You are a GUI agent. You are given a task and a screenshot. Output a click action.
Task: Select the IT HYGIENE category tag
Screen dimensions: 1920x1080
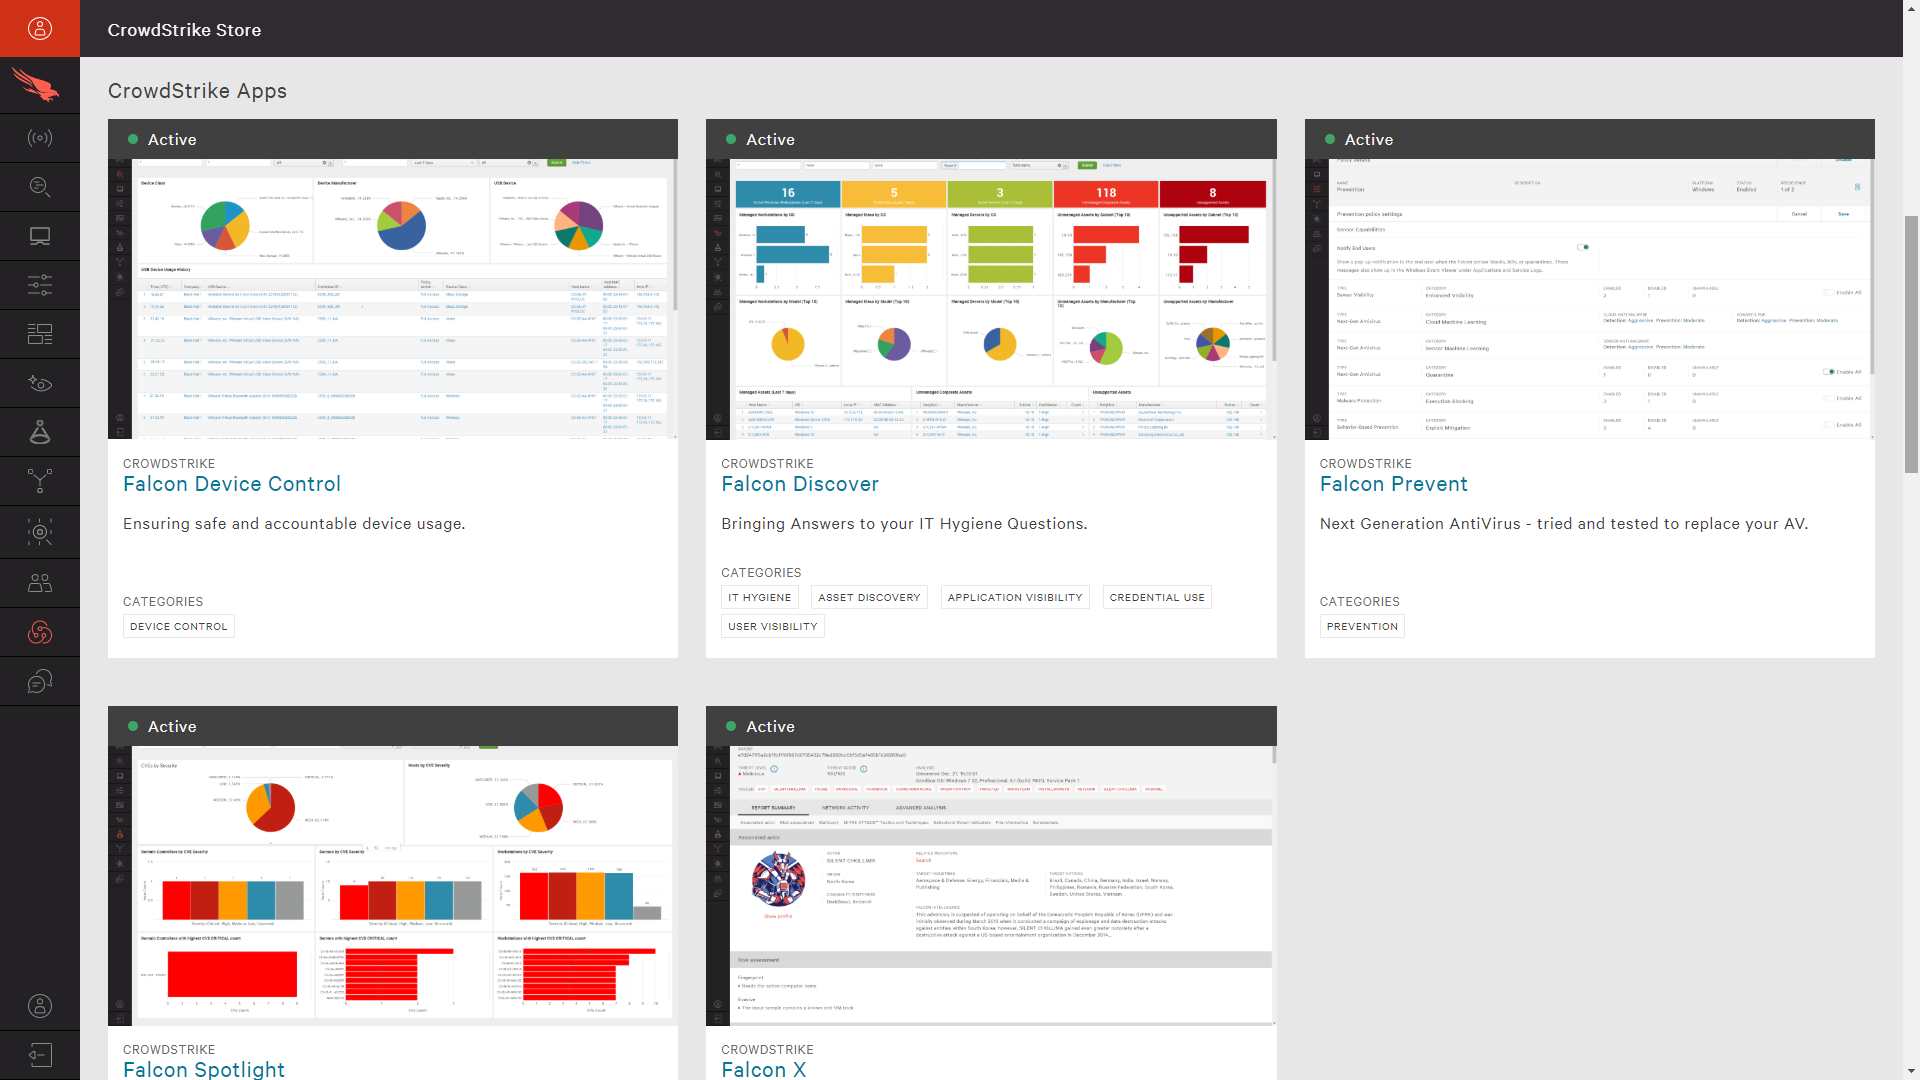tap(760, 597)
